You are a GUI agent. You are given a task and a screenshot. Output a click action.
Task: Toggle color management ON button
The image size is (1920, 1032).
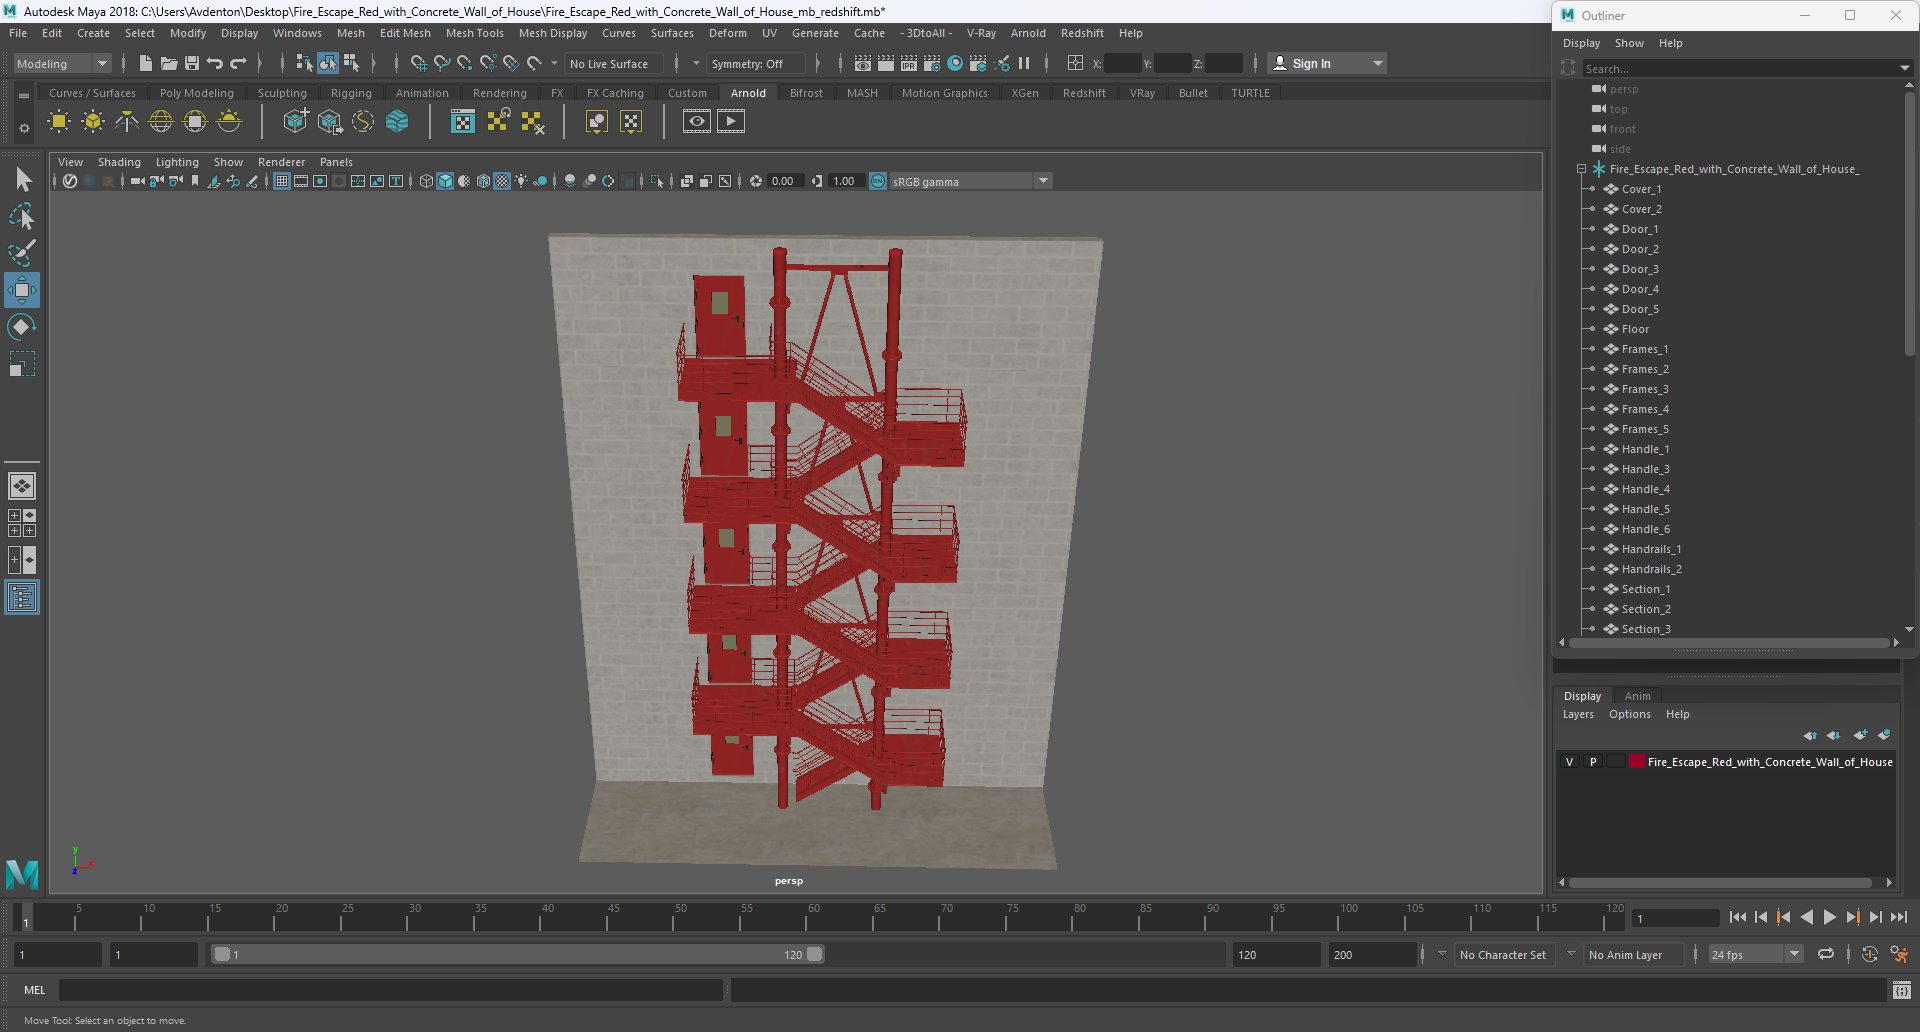point(878,181)
